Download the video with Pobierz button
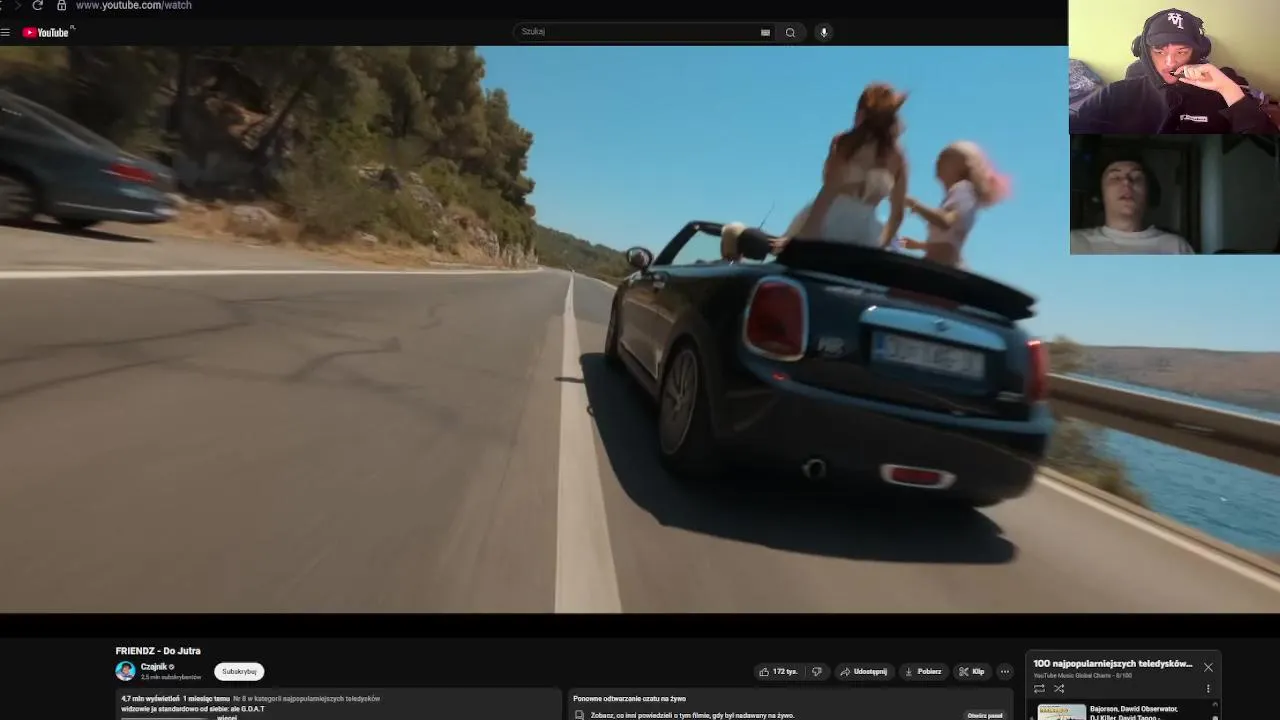The height and width of the screenshot is (720, 1280). pos(923,672)
